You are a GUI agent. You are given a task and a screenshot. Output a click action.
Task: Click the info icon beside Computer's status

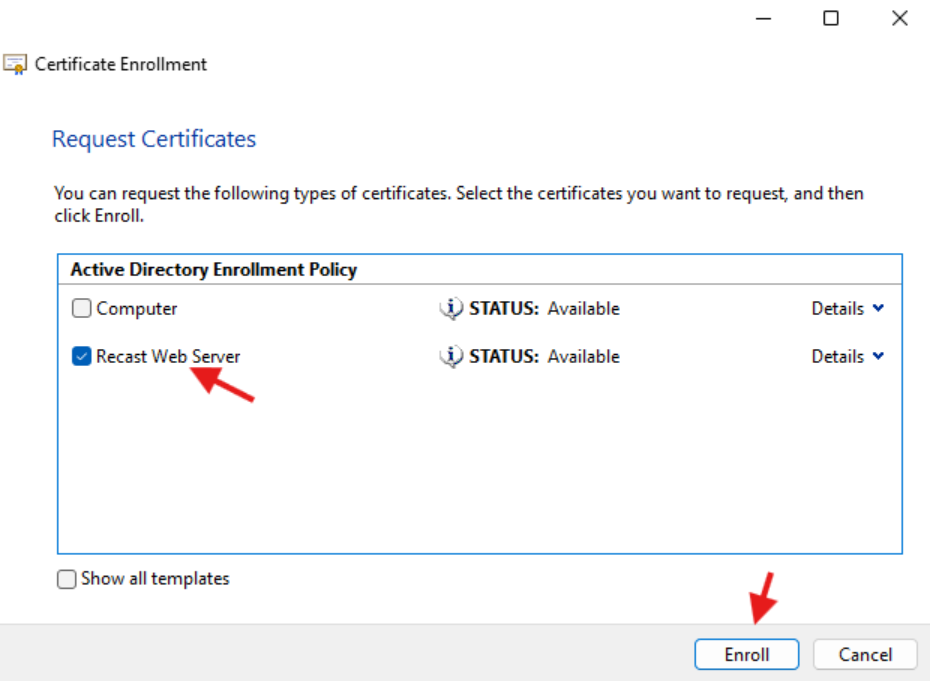pos(453,308)
